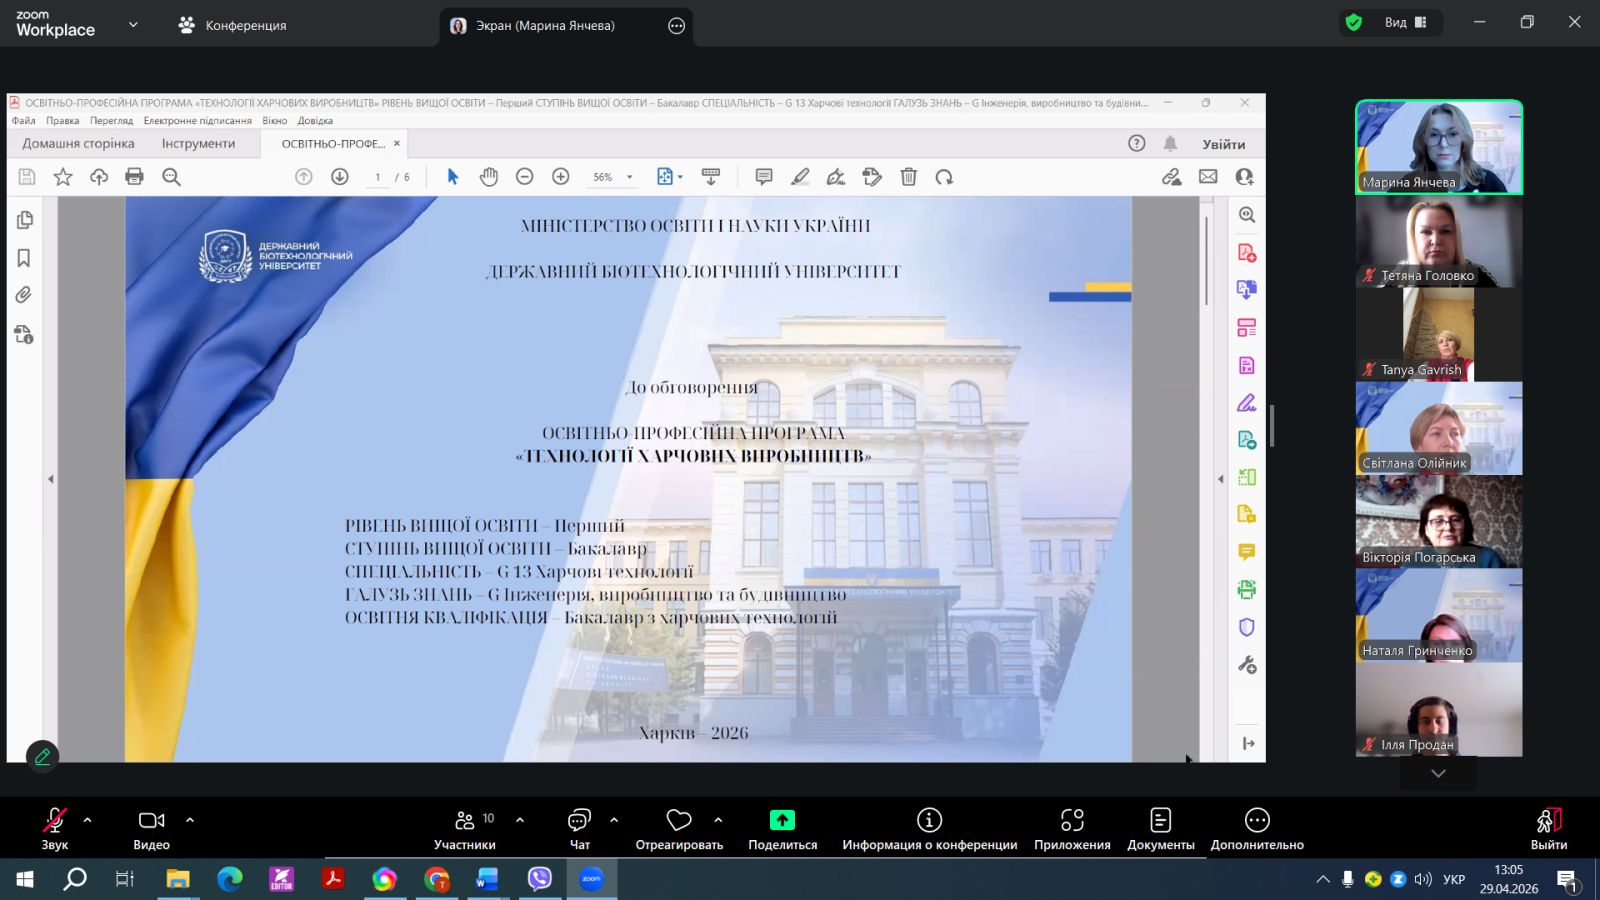
Task: Show more participants with down chevron
Action: [1438, 773]
